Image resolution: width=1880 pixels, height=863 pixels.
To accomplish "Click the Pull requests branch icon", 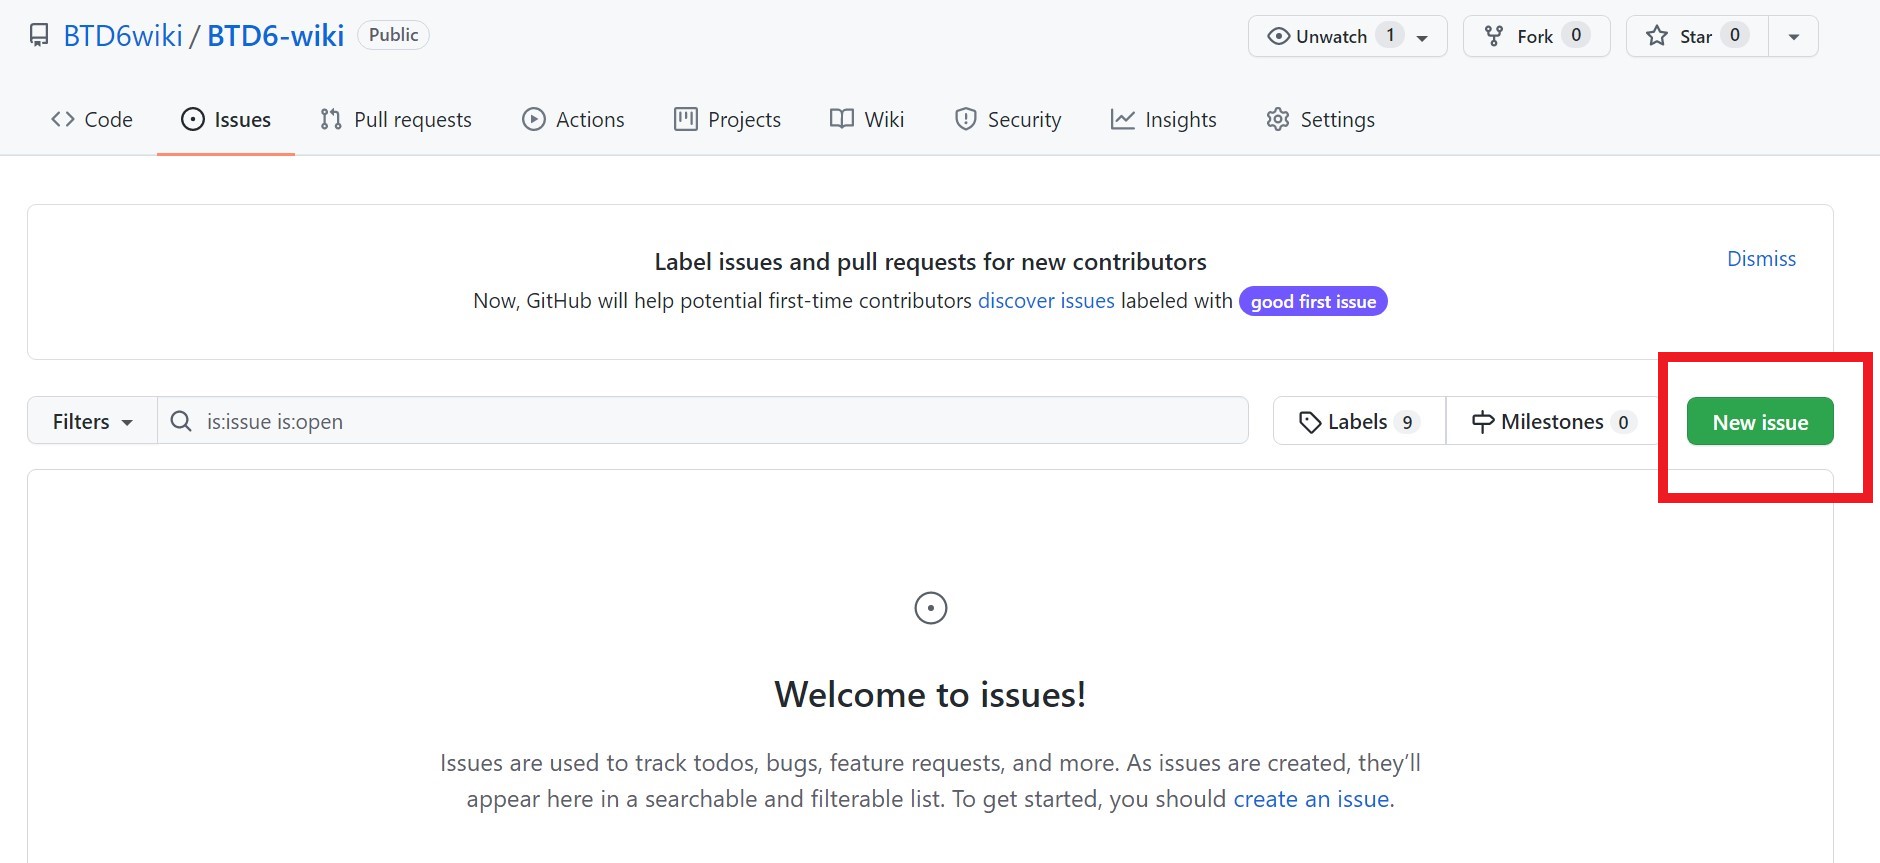I will click(x=331, y=120).
